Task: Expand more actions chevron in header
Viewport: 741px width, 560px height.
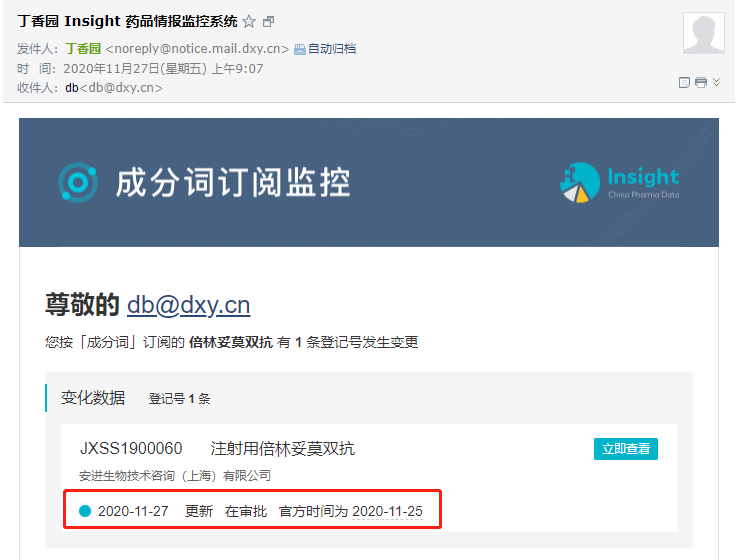Action: click(716, 82)
